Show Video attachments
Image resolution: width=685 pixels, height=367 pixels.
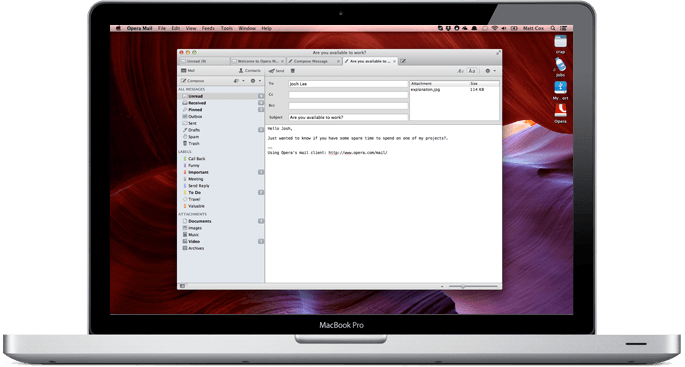pos(221,241)
